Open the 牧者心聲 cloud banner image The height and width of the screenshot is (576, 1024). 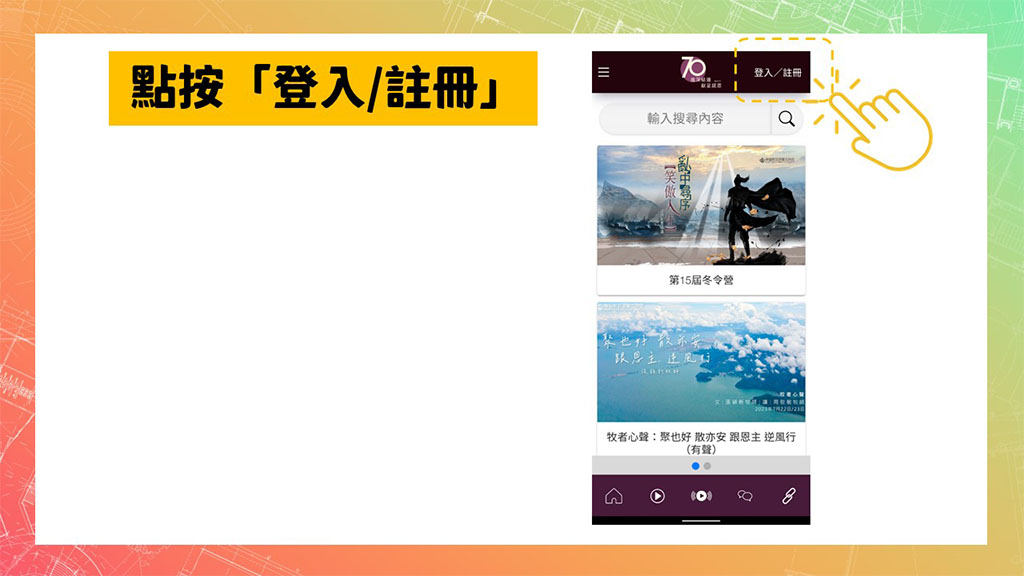tap(701, 362)
